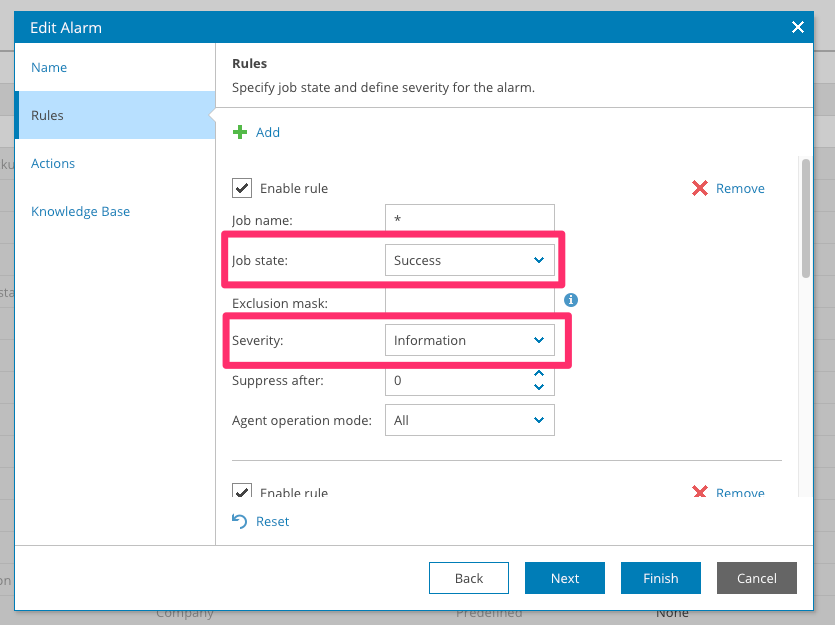
Task: Expand the Severity dropdown
Action: (x=469, y=340)
